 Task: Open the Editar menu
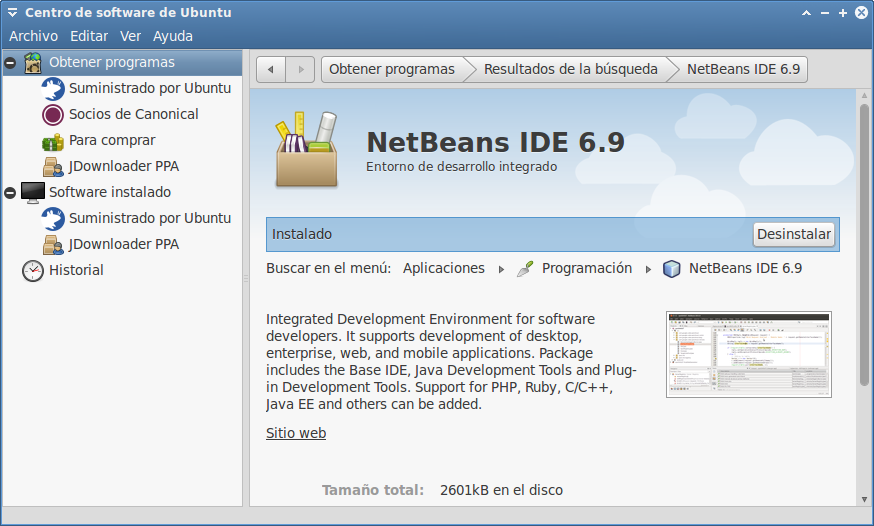(x=89, y=36)
